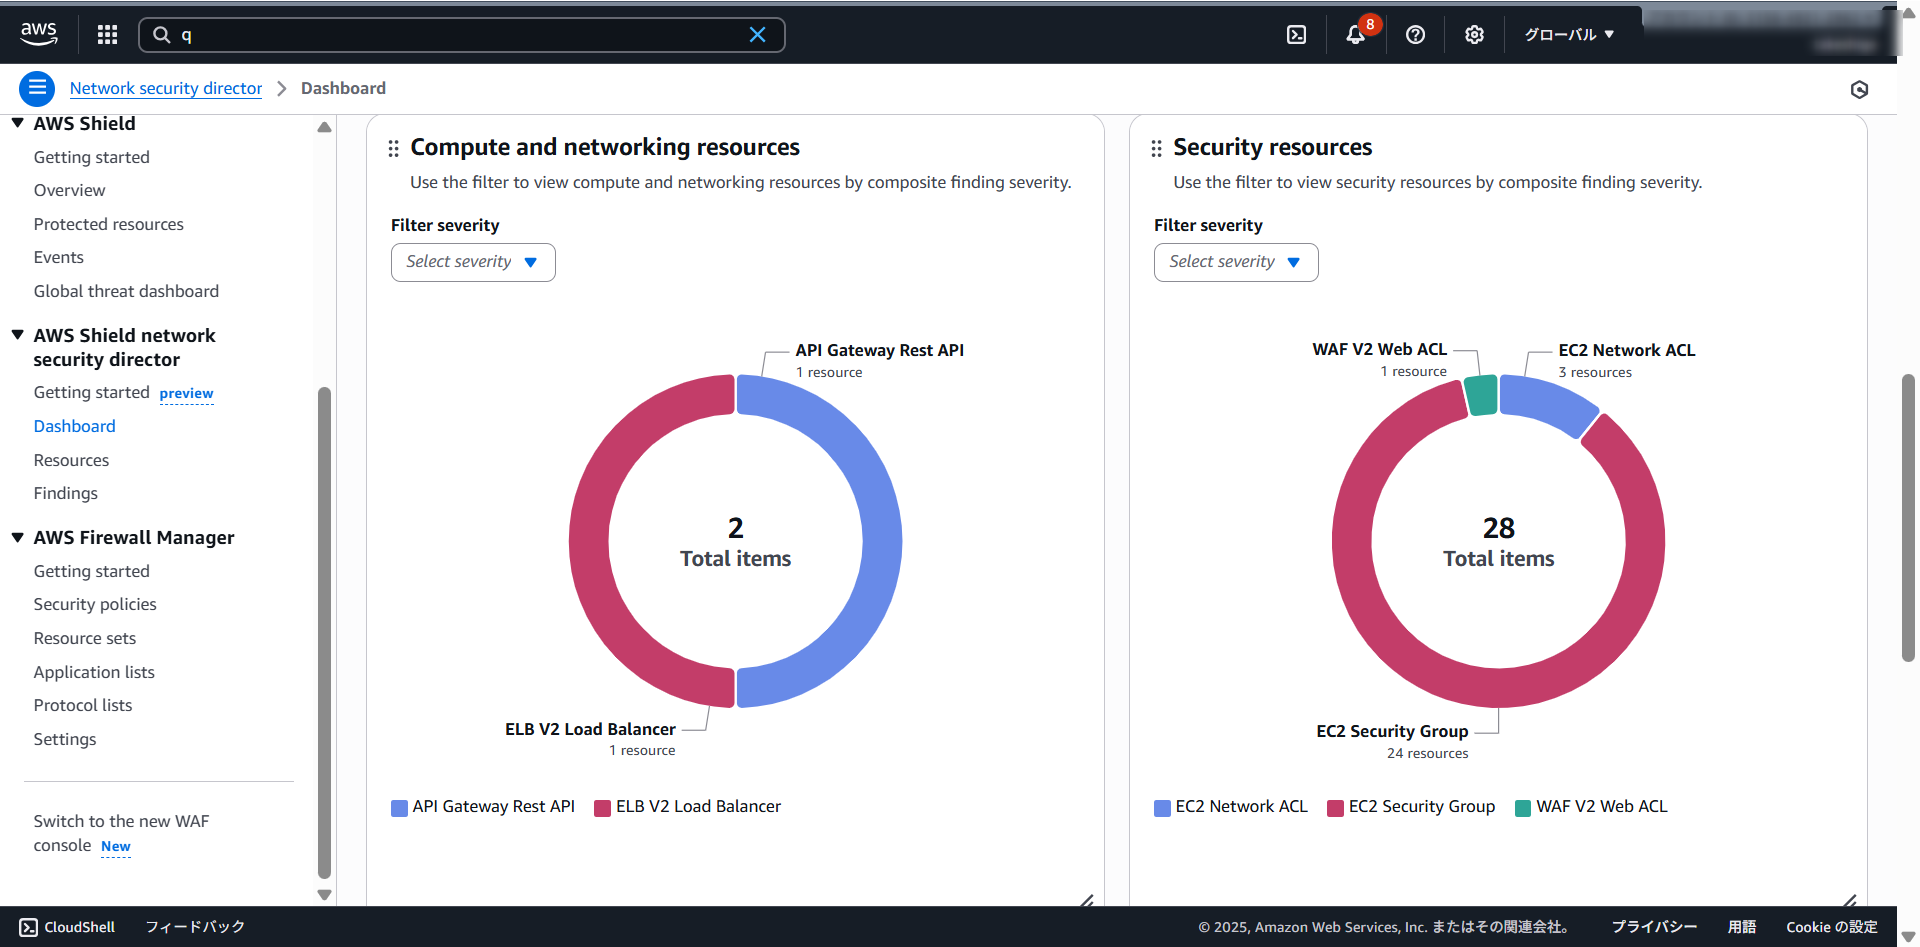Open severity filter in Compute and networking
Image resolution: width=1920 pixels, height=947 pixels.
pyautogui.click(x=472, y=262)
